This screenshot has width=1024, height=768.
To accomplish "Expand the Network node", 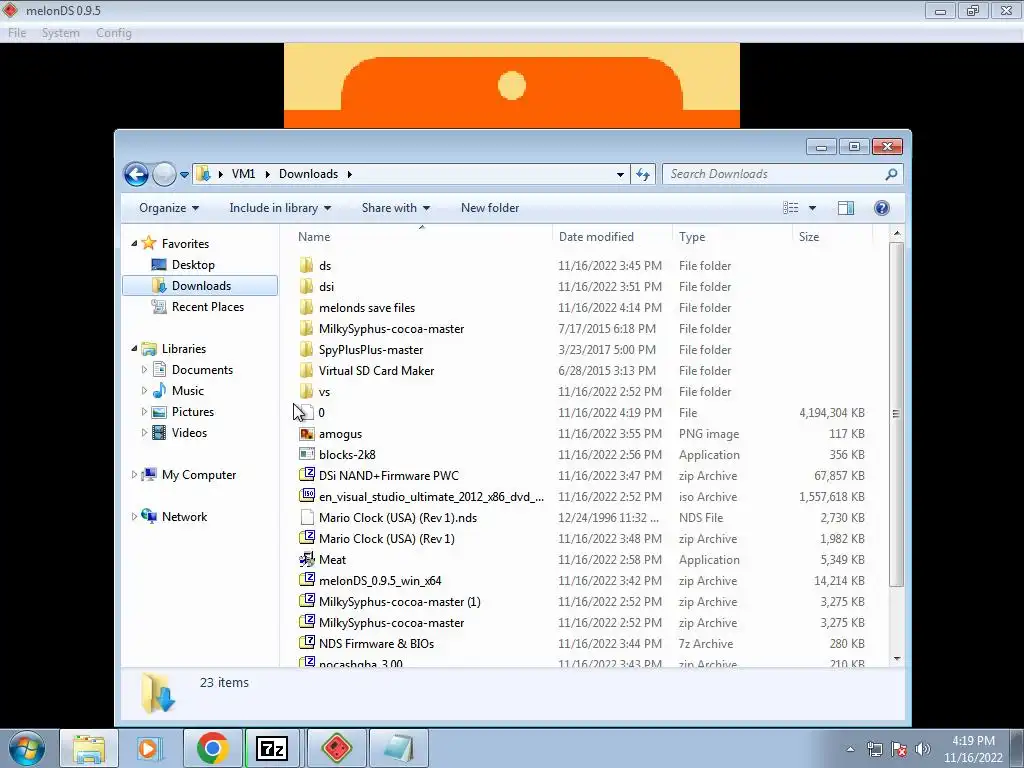I will (x=134, y=517).
